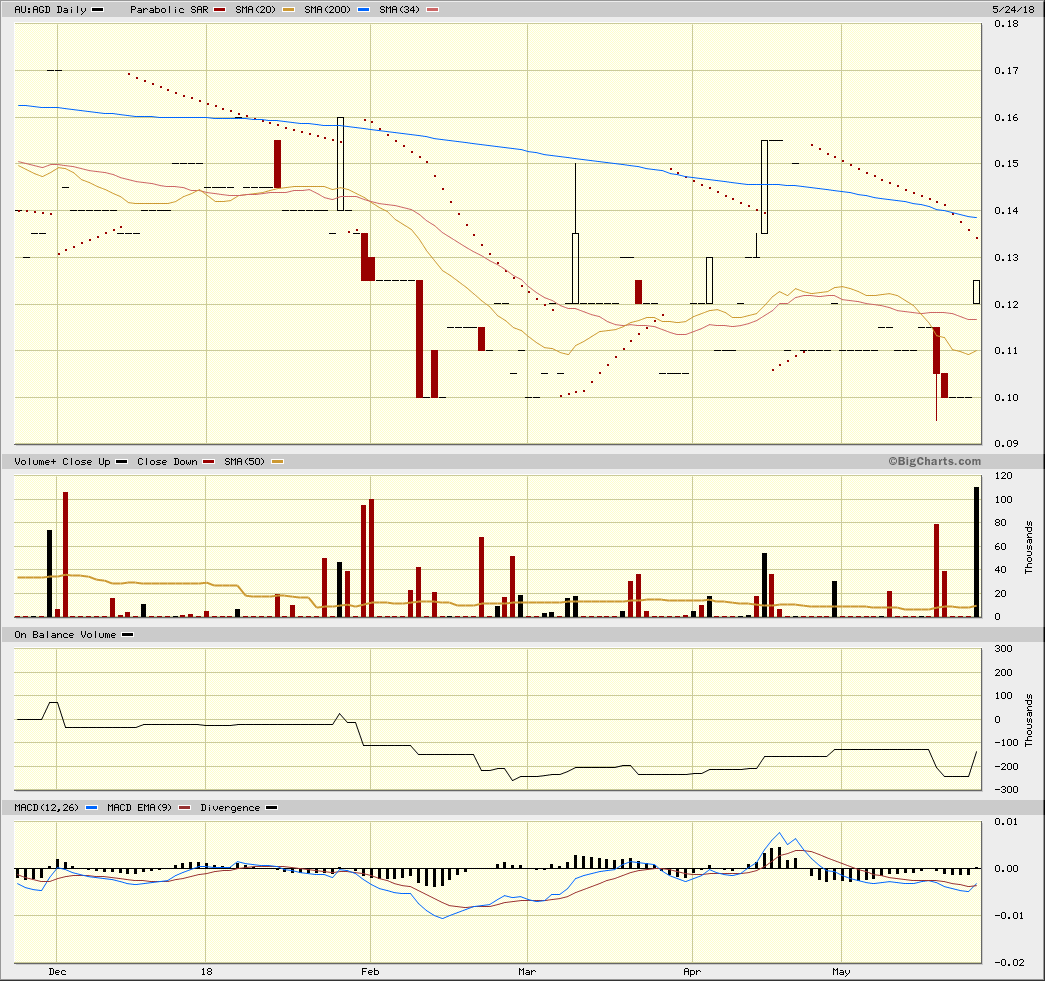Click the SMA(20) legend label

tap(255, 9)
